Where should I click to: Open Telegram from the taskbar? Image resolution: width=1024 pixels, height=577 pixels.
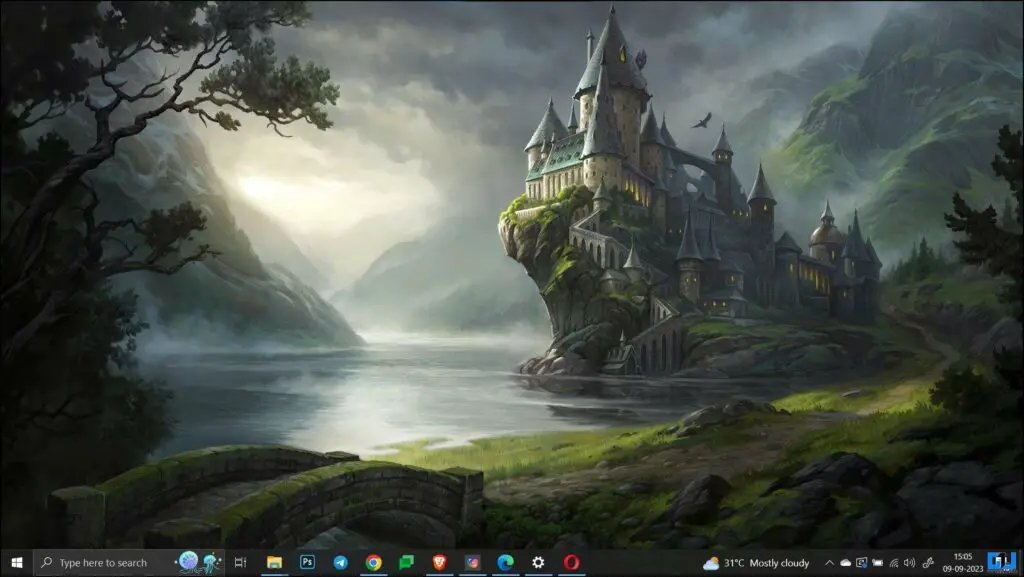tap(340, 563)
